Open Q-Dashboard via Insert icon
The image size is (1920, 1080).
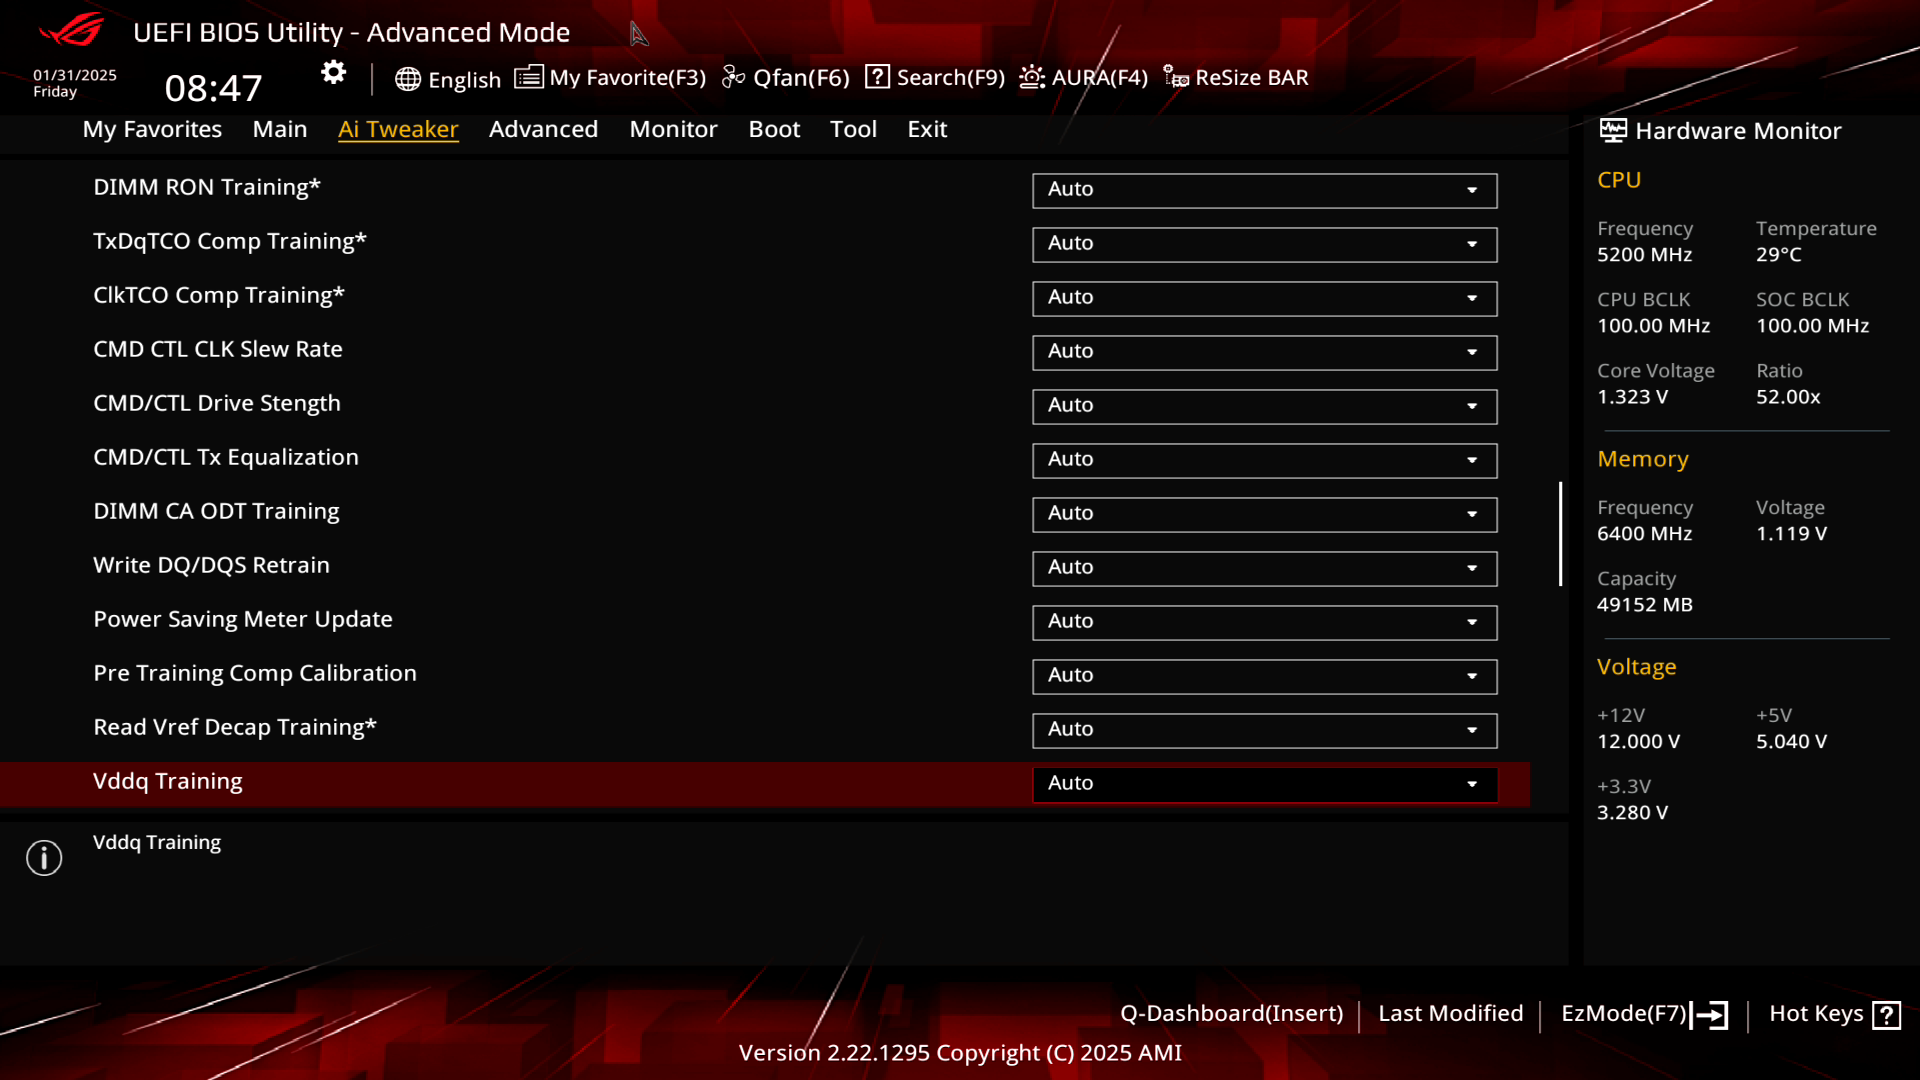[x=1229, y=1011]
